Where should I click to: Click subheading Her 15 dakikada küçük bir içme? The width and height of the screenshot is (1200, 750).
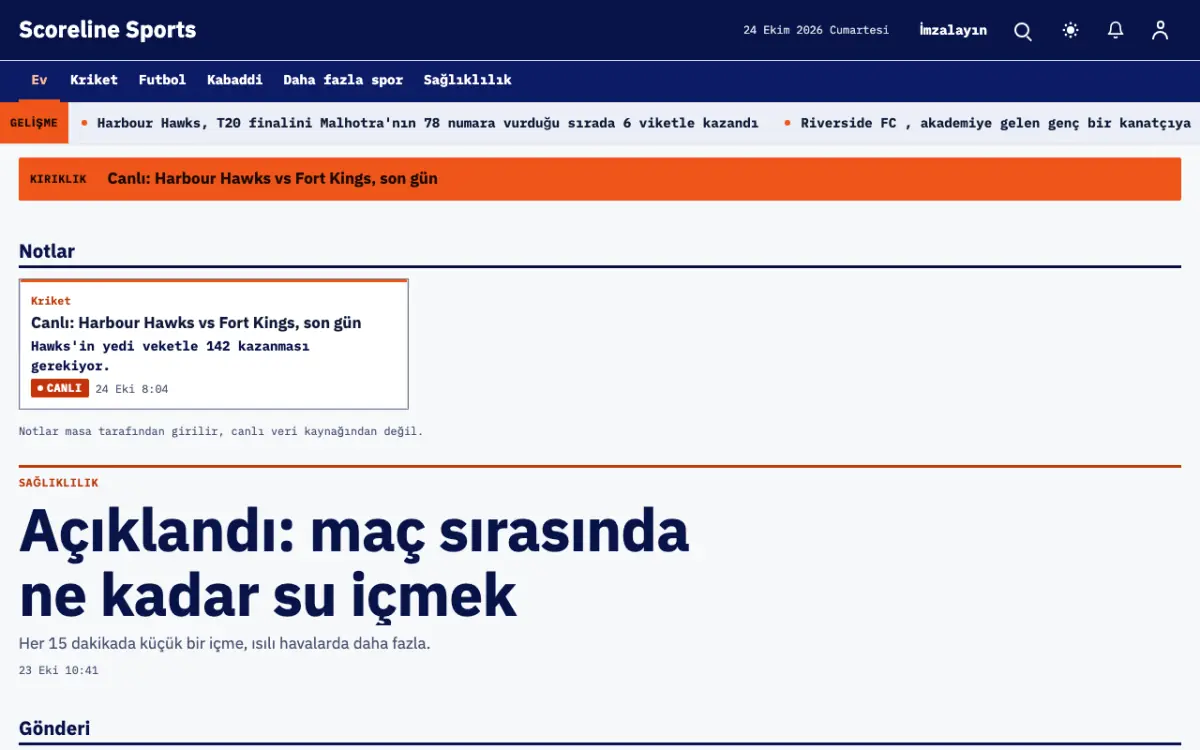pos(225,643)
